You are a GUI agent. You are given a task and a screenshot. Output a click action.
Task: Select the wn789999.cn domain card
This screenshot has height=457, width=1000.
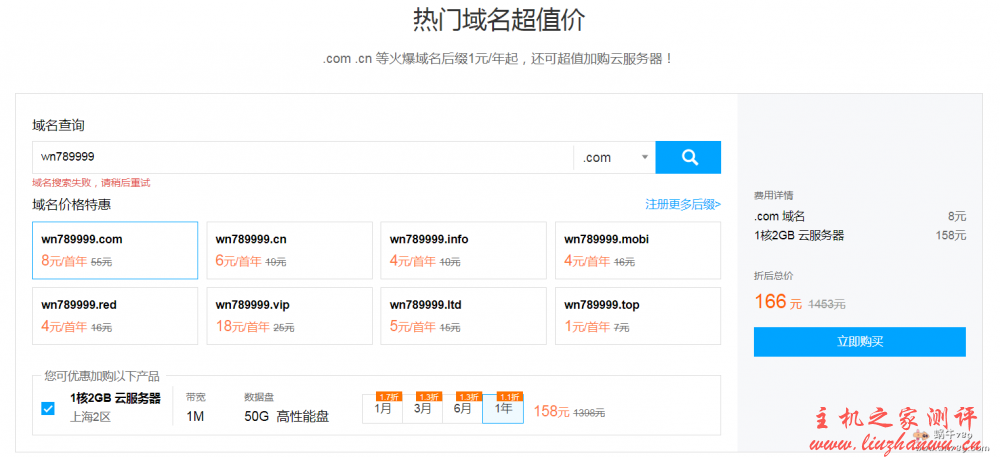click(x=289, y=250)
